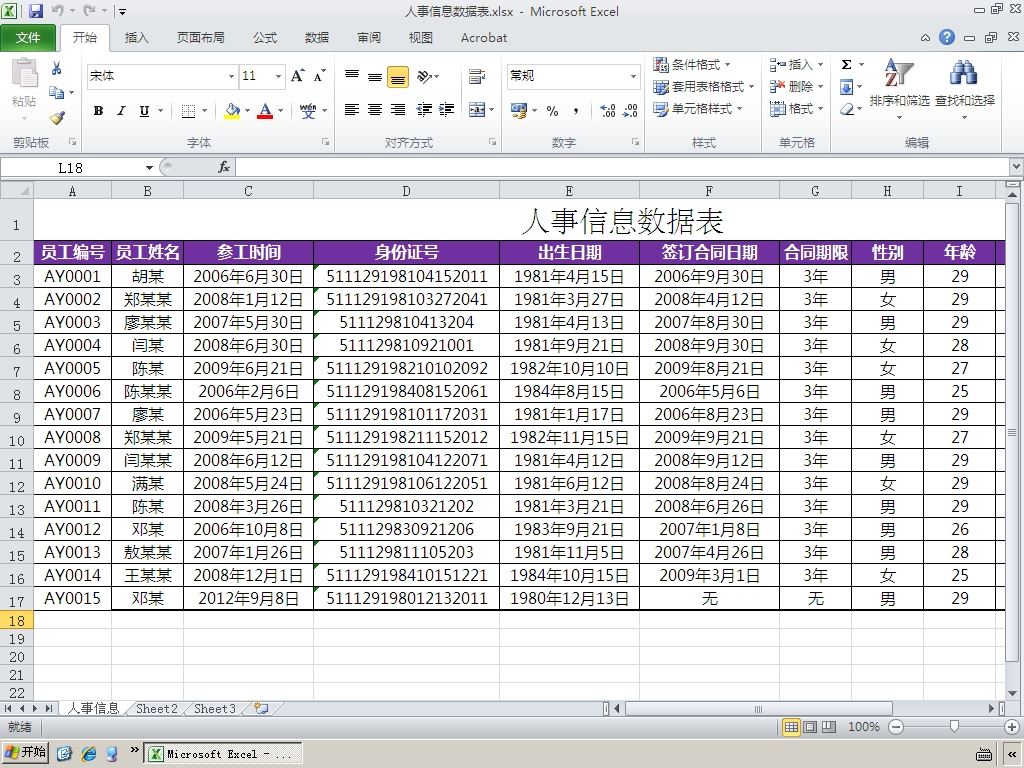Click the decrease indent icon

tap(424, 110)
